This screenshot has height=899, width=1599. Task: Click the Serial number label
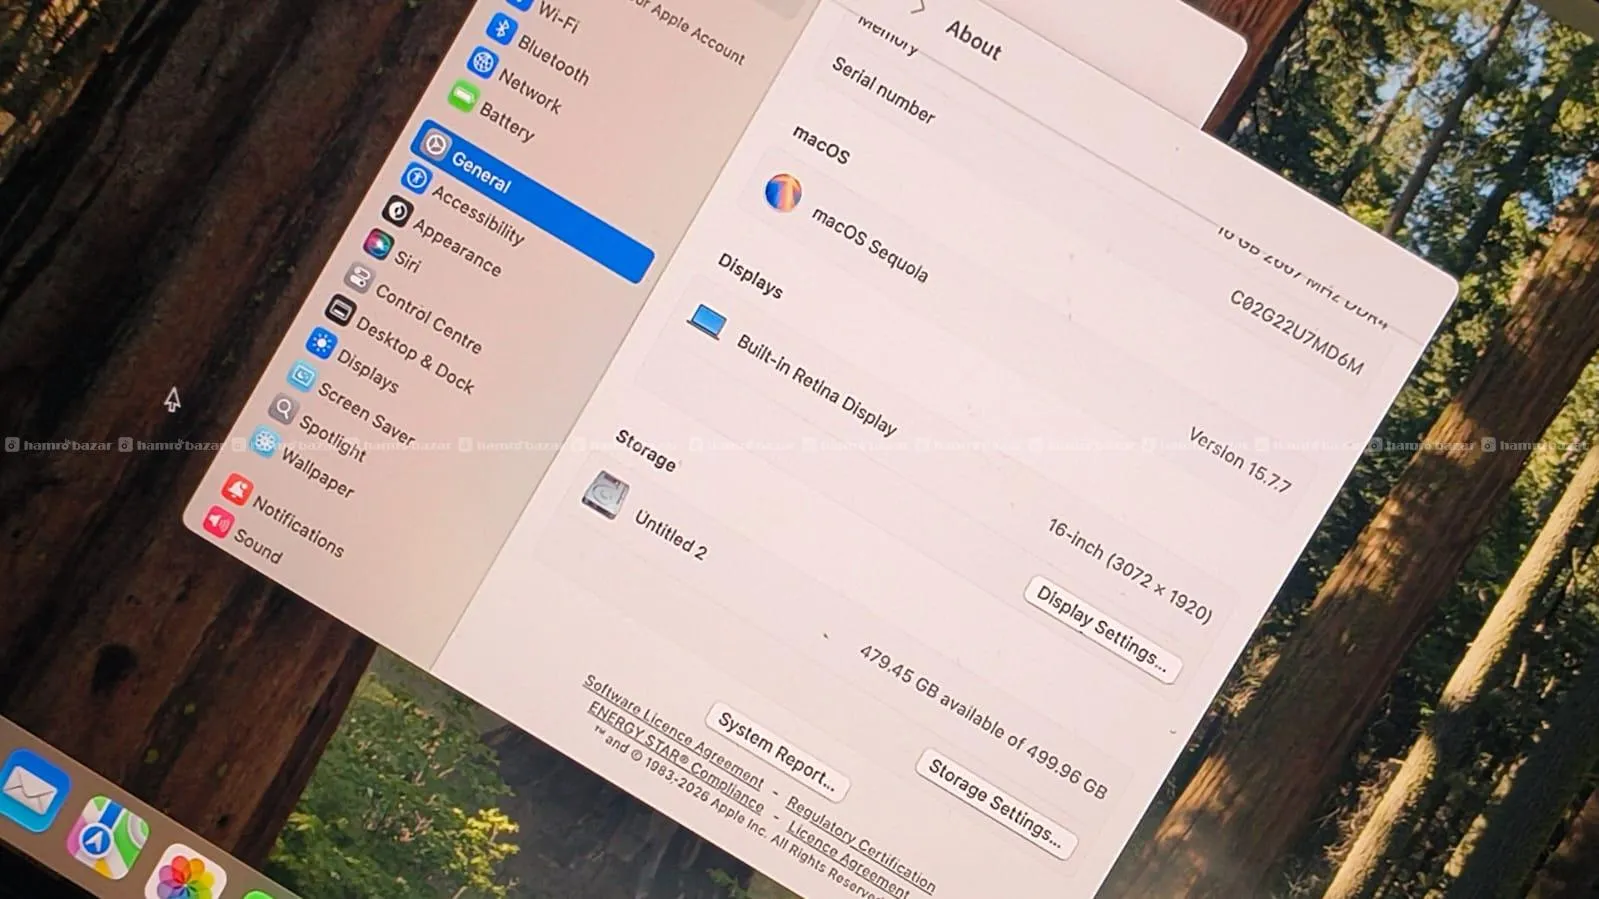tap(883, 90)
